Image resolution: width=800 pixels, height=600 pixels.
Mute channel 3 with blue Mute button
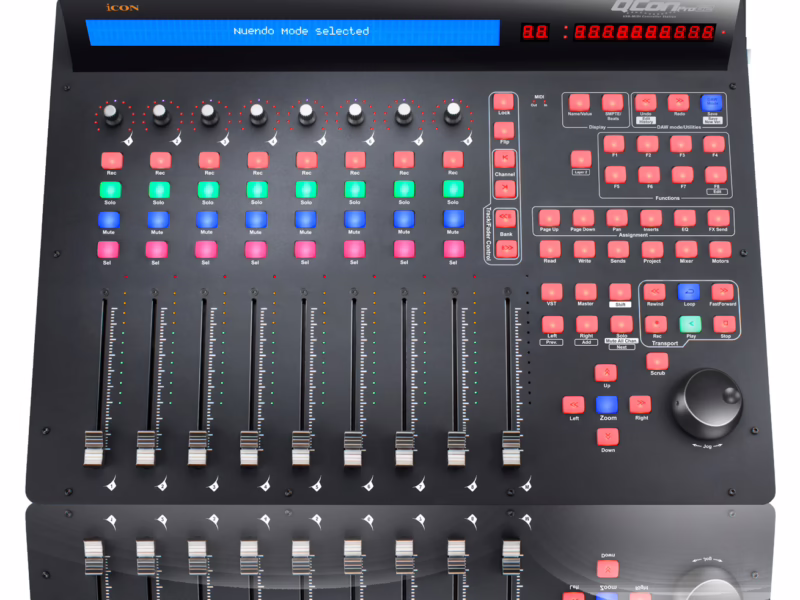(207, 220)
